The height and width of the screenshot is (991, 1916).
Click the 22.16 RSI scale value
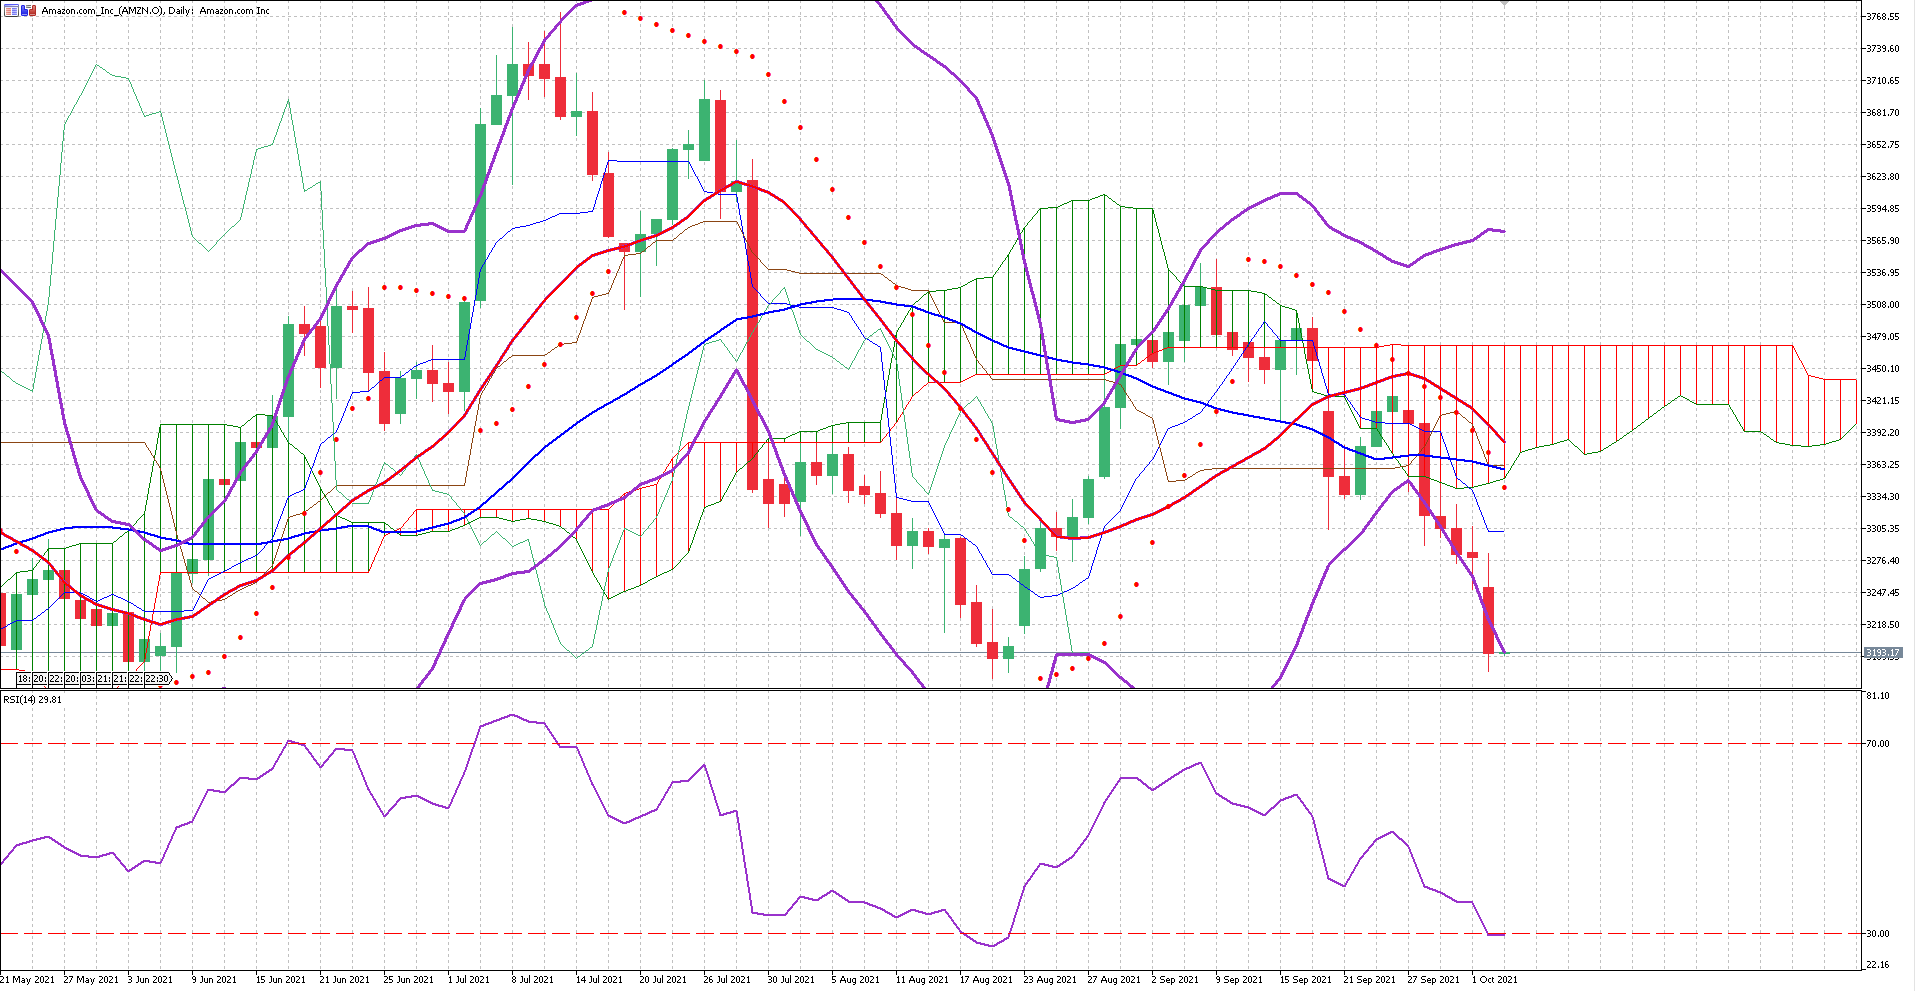(x=1878, y=965)
